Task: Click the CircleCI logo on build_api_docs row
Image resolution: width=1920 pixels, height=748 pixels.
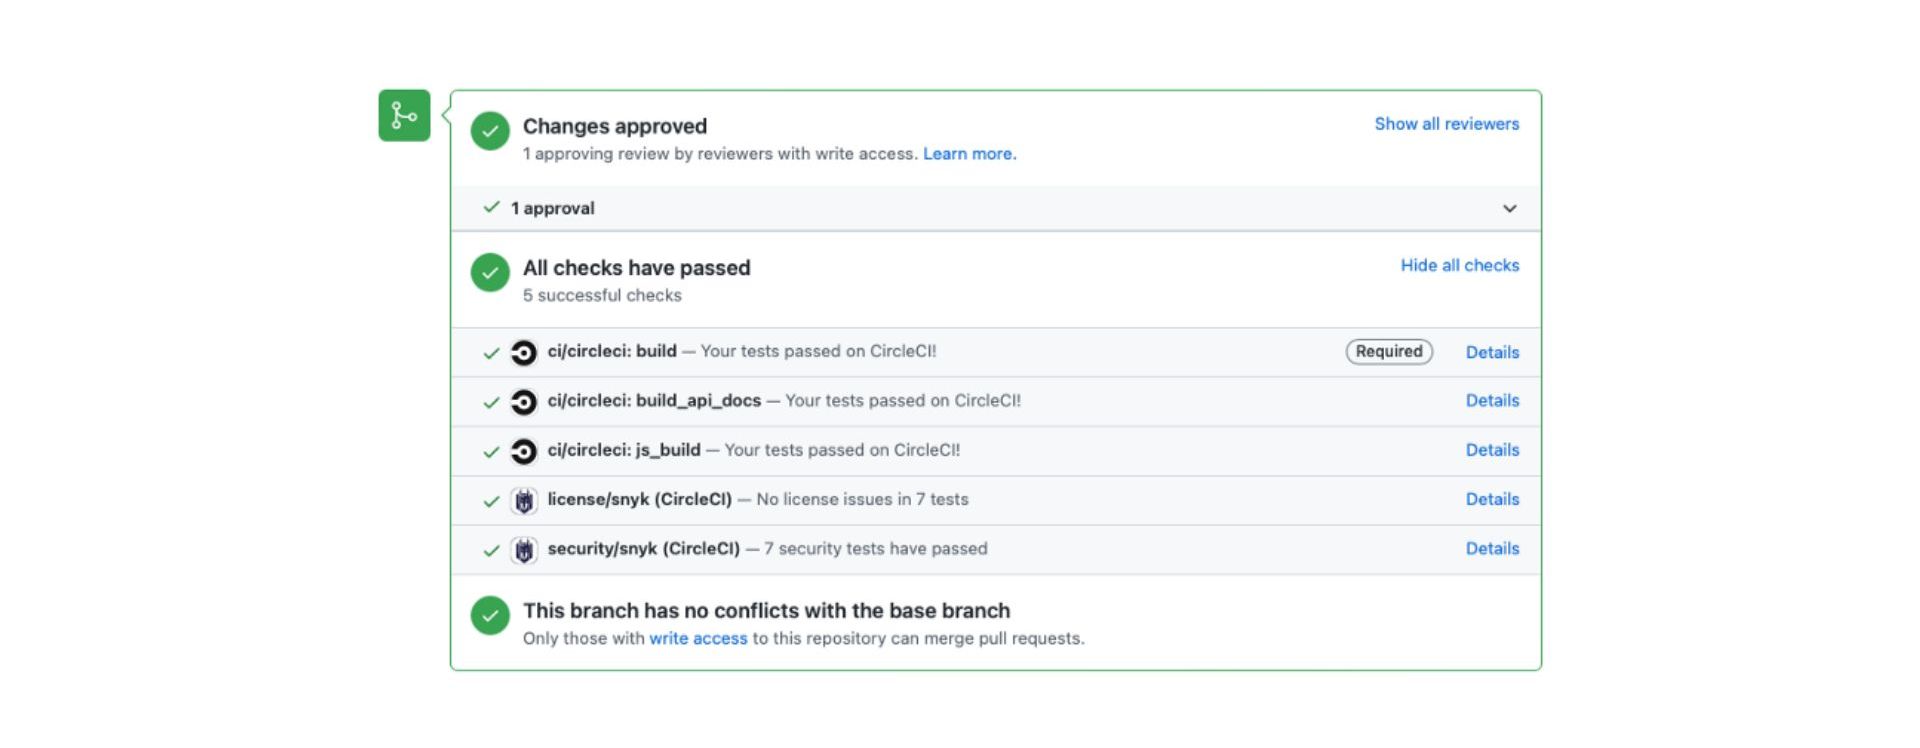Action: (x=523, y=402)
